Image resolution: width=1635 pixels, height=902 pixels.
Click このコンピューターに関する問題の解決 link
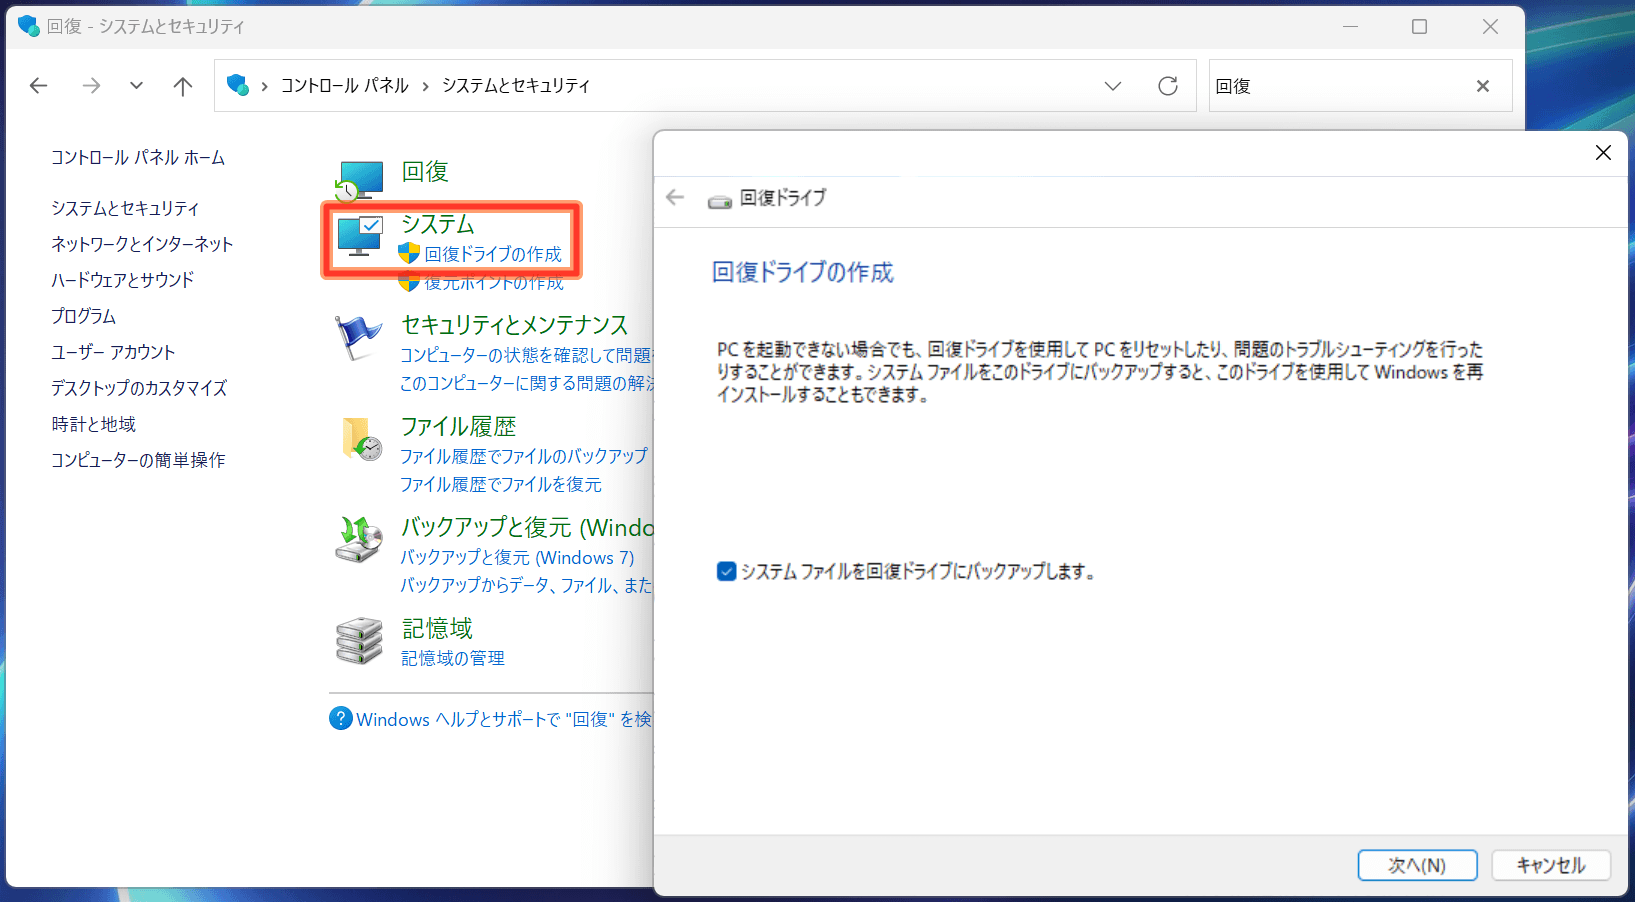[526, 383]
